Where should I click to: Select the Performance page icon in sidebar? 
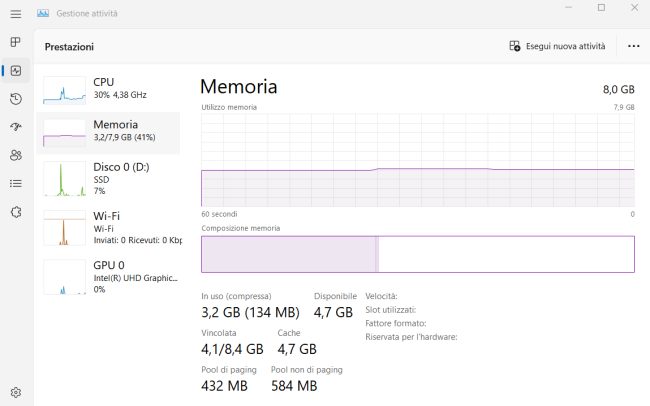(16, 71)
